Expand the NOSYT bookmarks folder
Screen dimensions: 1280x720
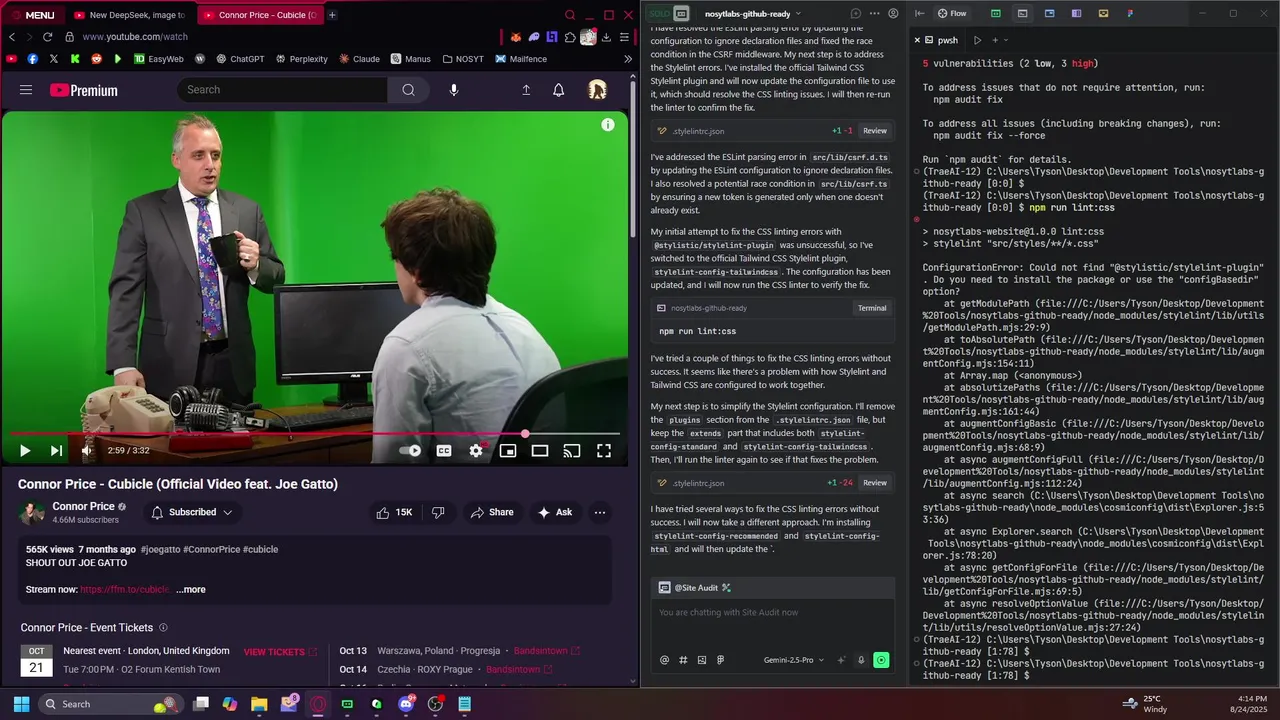tap(463, 59)
